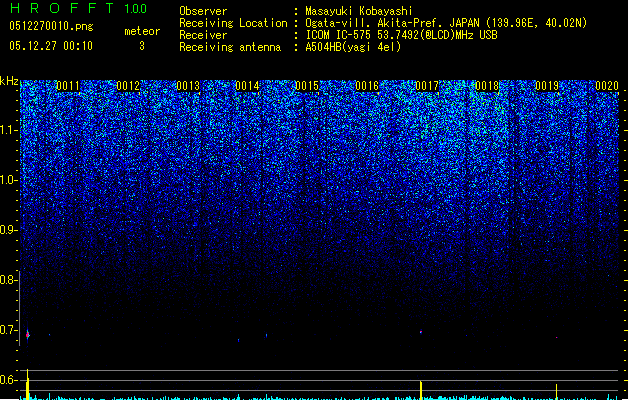Click the red meteor echo near 0.7 kHz at start
Screen dimensions: 629x400
(x=28, y=335)
